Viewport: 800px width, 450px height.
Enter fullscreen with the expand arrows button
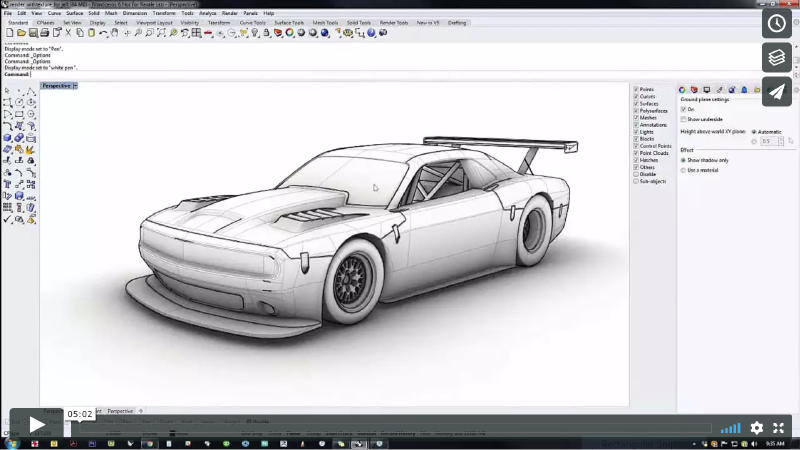pos(778,428)
